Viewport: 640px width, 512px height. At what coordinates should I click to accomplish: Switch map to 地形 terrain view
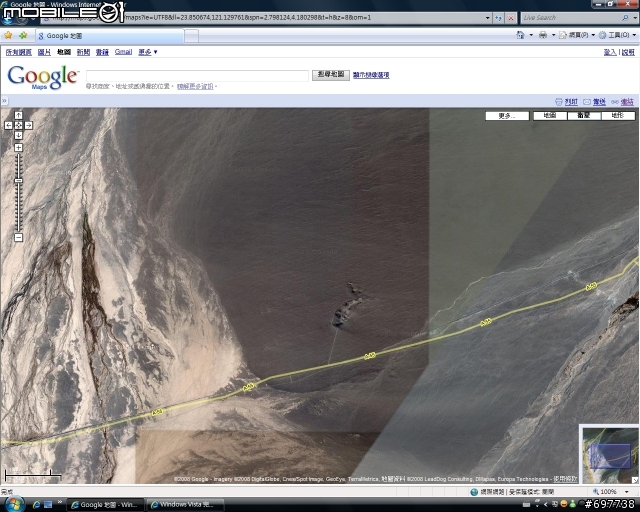click(x=618, y=116)
